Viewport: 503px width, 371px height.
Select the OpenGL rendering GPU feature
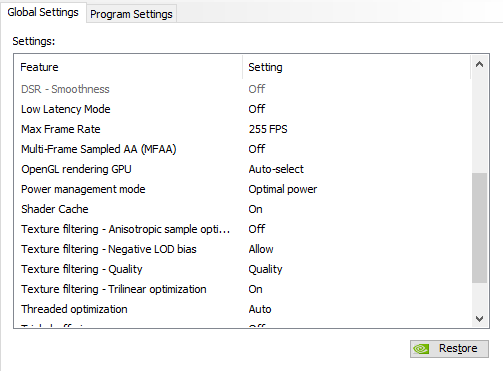tap(76, 169)
